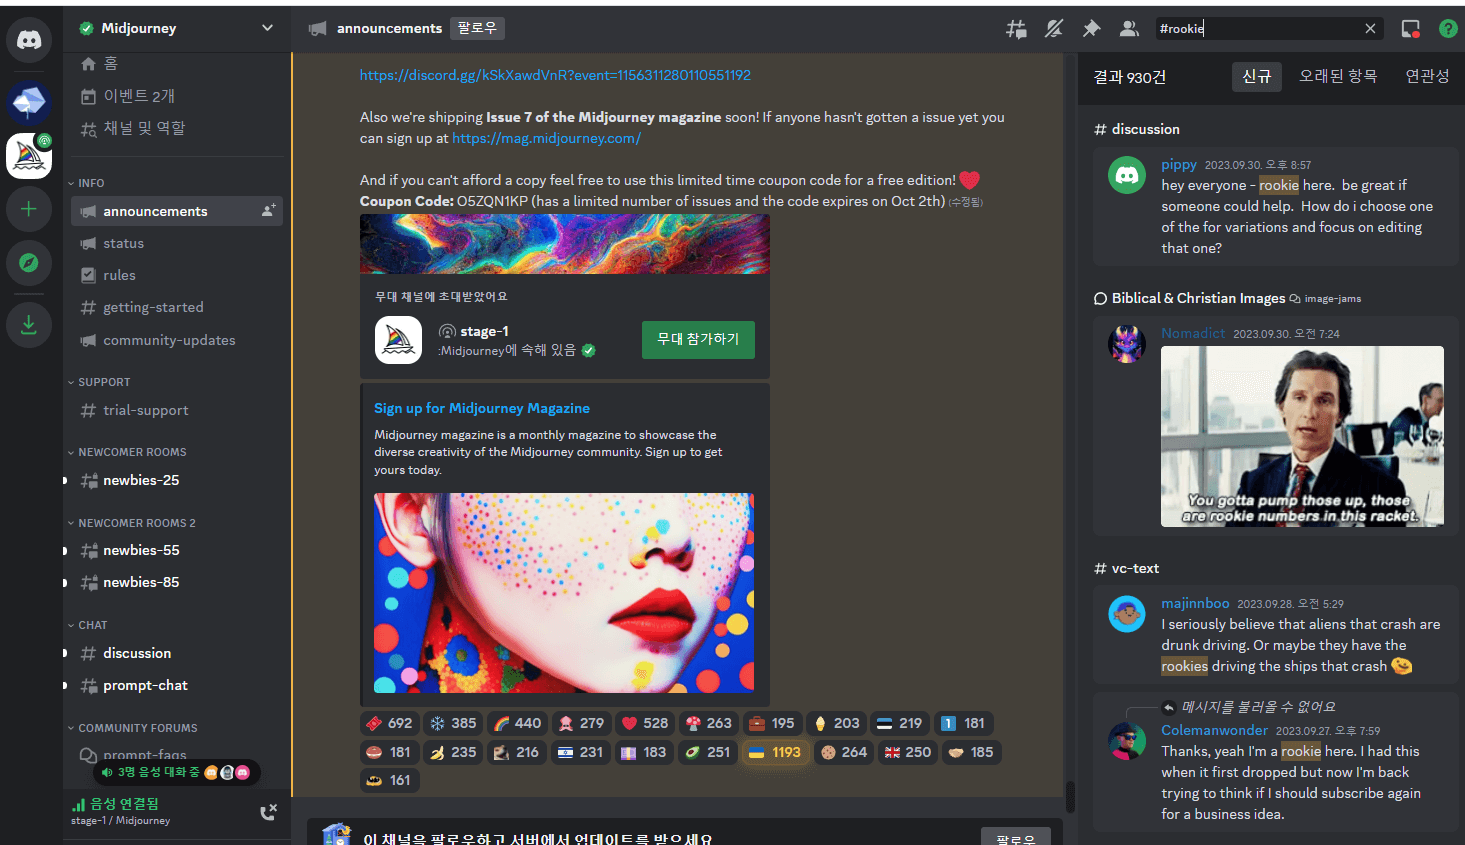Open the newbies-85 channel
The width and height of the screenshot is (1465, 845).
(176, 582)
